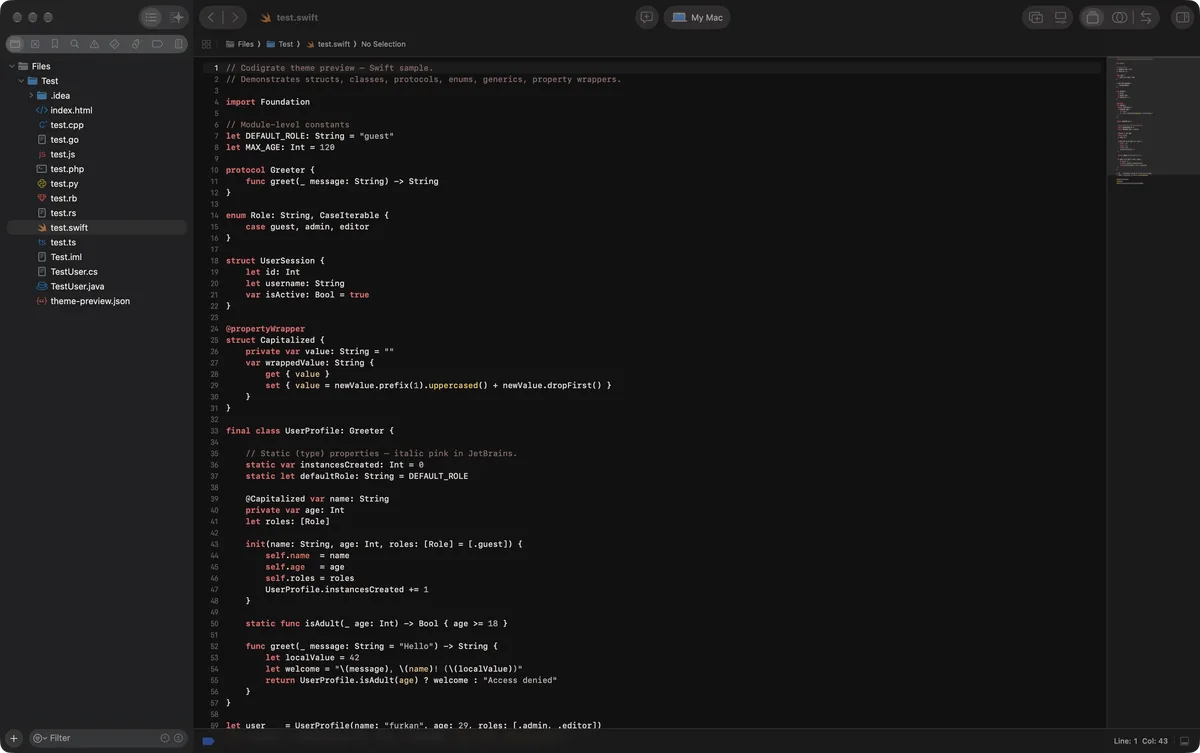
Task: Collapse the Files root disclosure arrow
Action: pyautogui.click(x=11, y=66)
